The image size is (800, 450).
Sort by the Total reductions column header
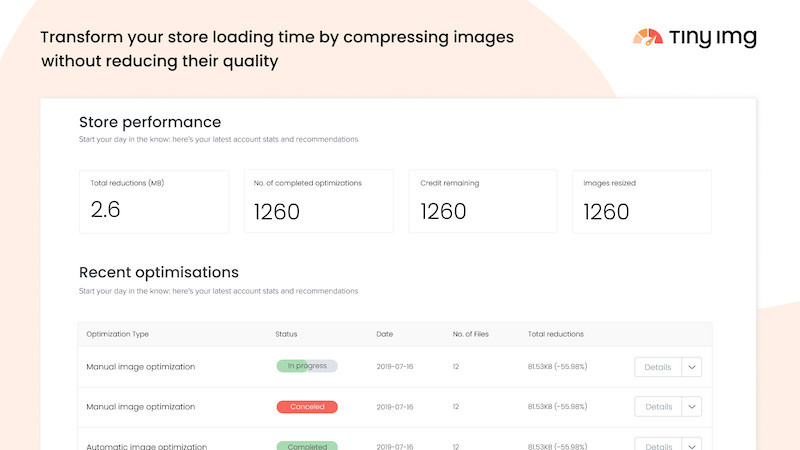pyautogui.click(x=556, y=334)
